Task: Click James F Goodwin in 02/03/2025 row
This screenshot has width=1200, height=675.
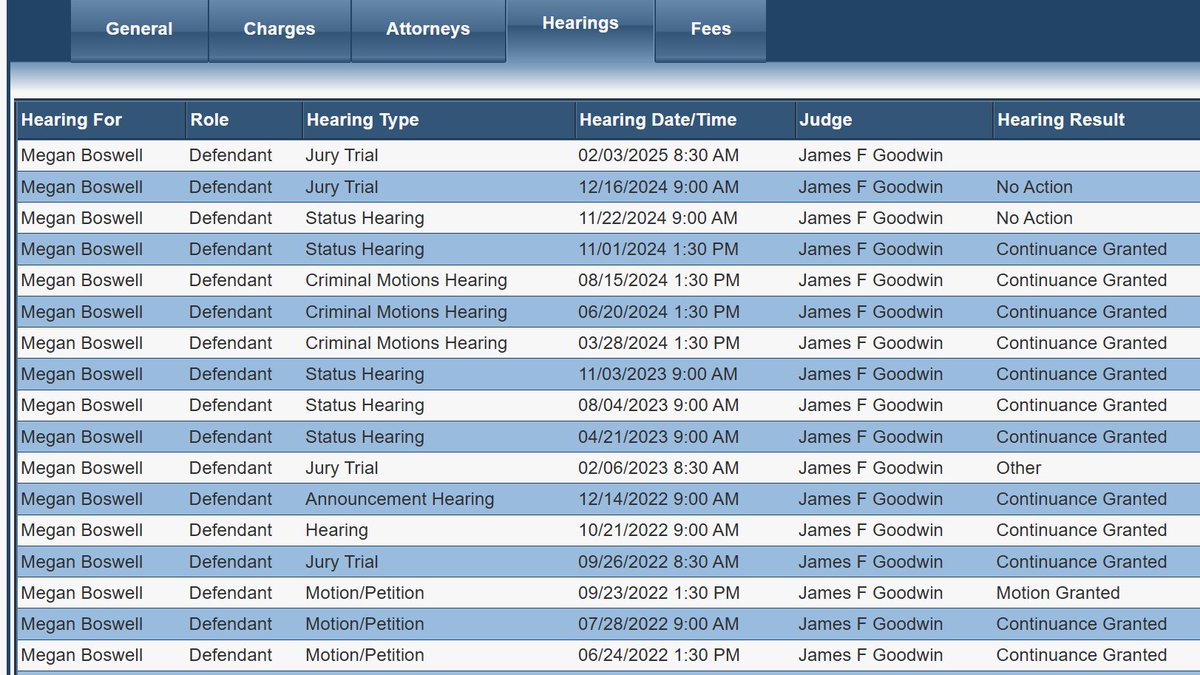Action: [x=870, y=156]
